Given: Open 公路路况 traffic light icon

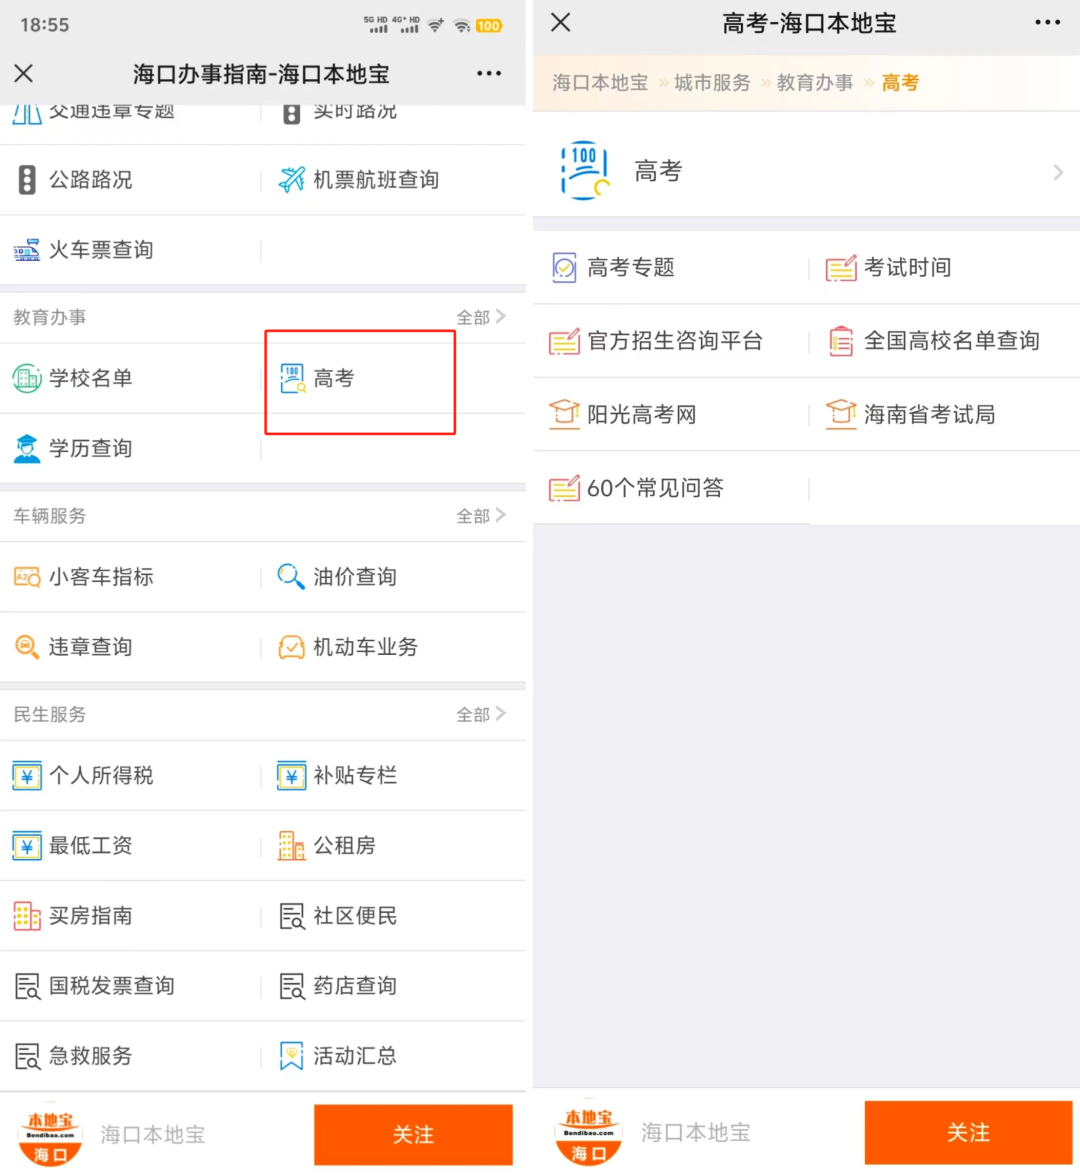Looking at the screenshot, I should pos(27,180).
